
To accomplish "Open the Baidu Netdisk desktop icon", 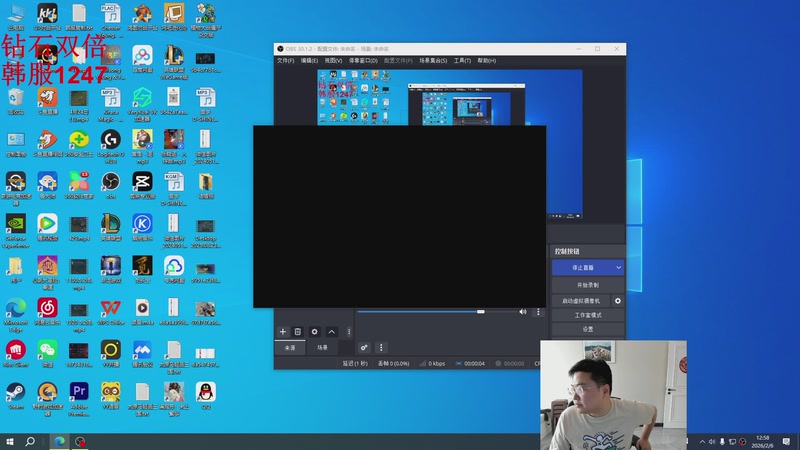I will pyautogui.click(x=142, y=60).
